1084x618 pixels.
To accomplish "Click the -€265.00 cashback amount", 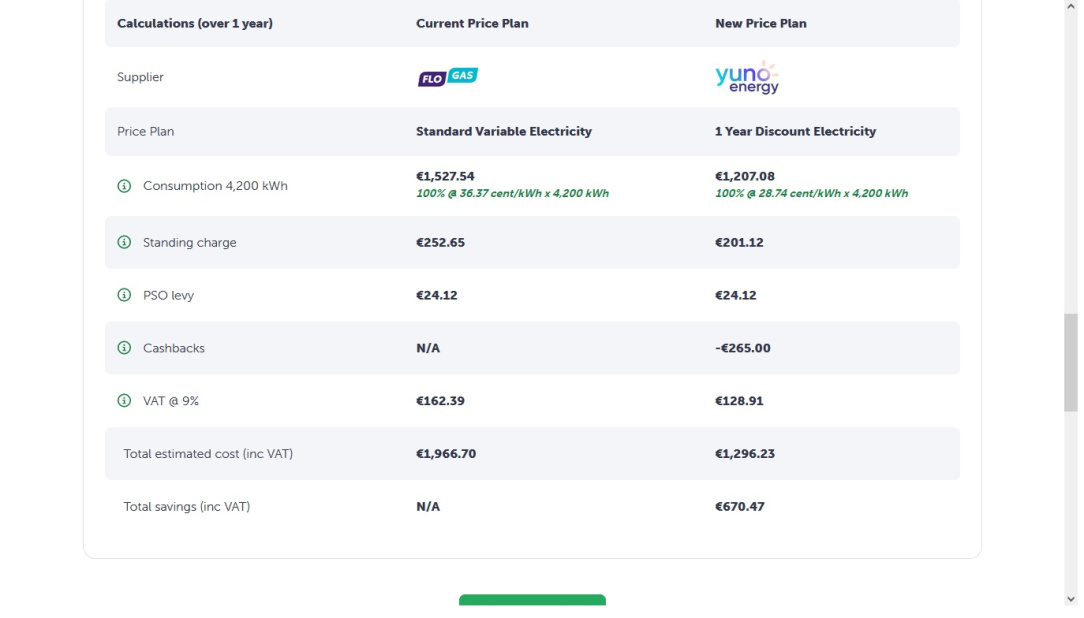I will (x=742, y=348).
